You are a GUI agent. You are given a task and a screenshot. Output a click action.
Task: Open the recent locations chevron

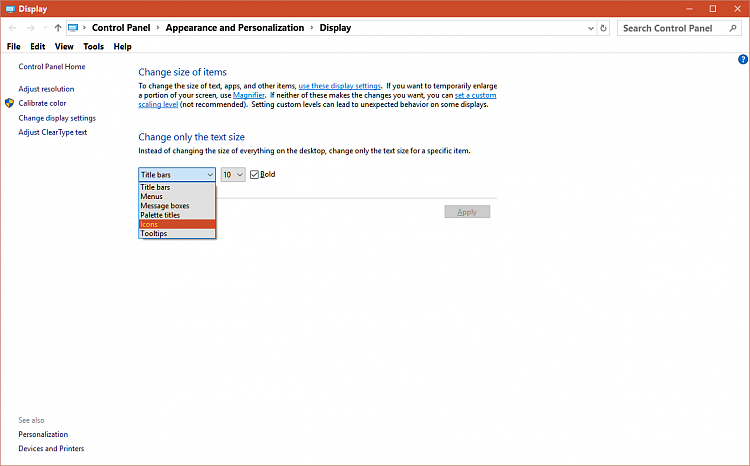(x=45, y=28)
